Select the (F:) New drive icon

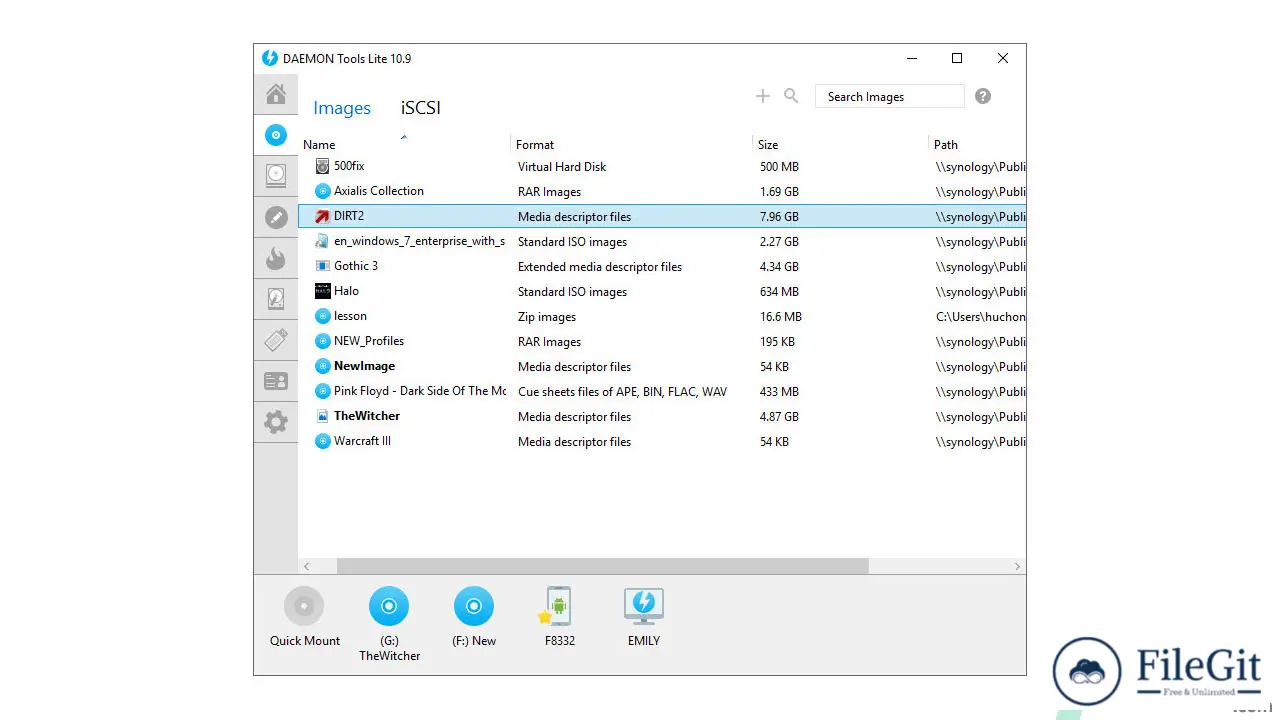pos(474,606)
